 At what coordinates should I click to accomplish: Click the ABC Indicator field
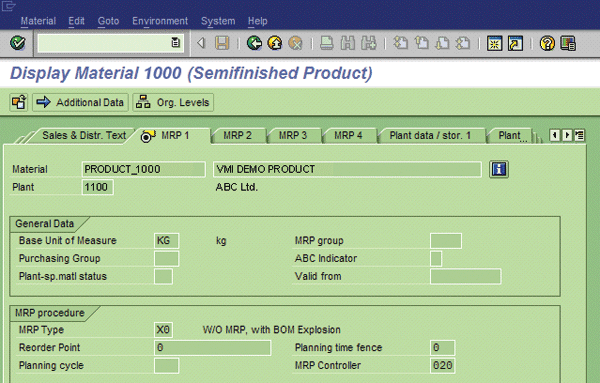pyautogui.click(x=436, y=259)
